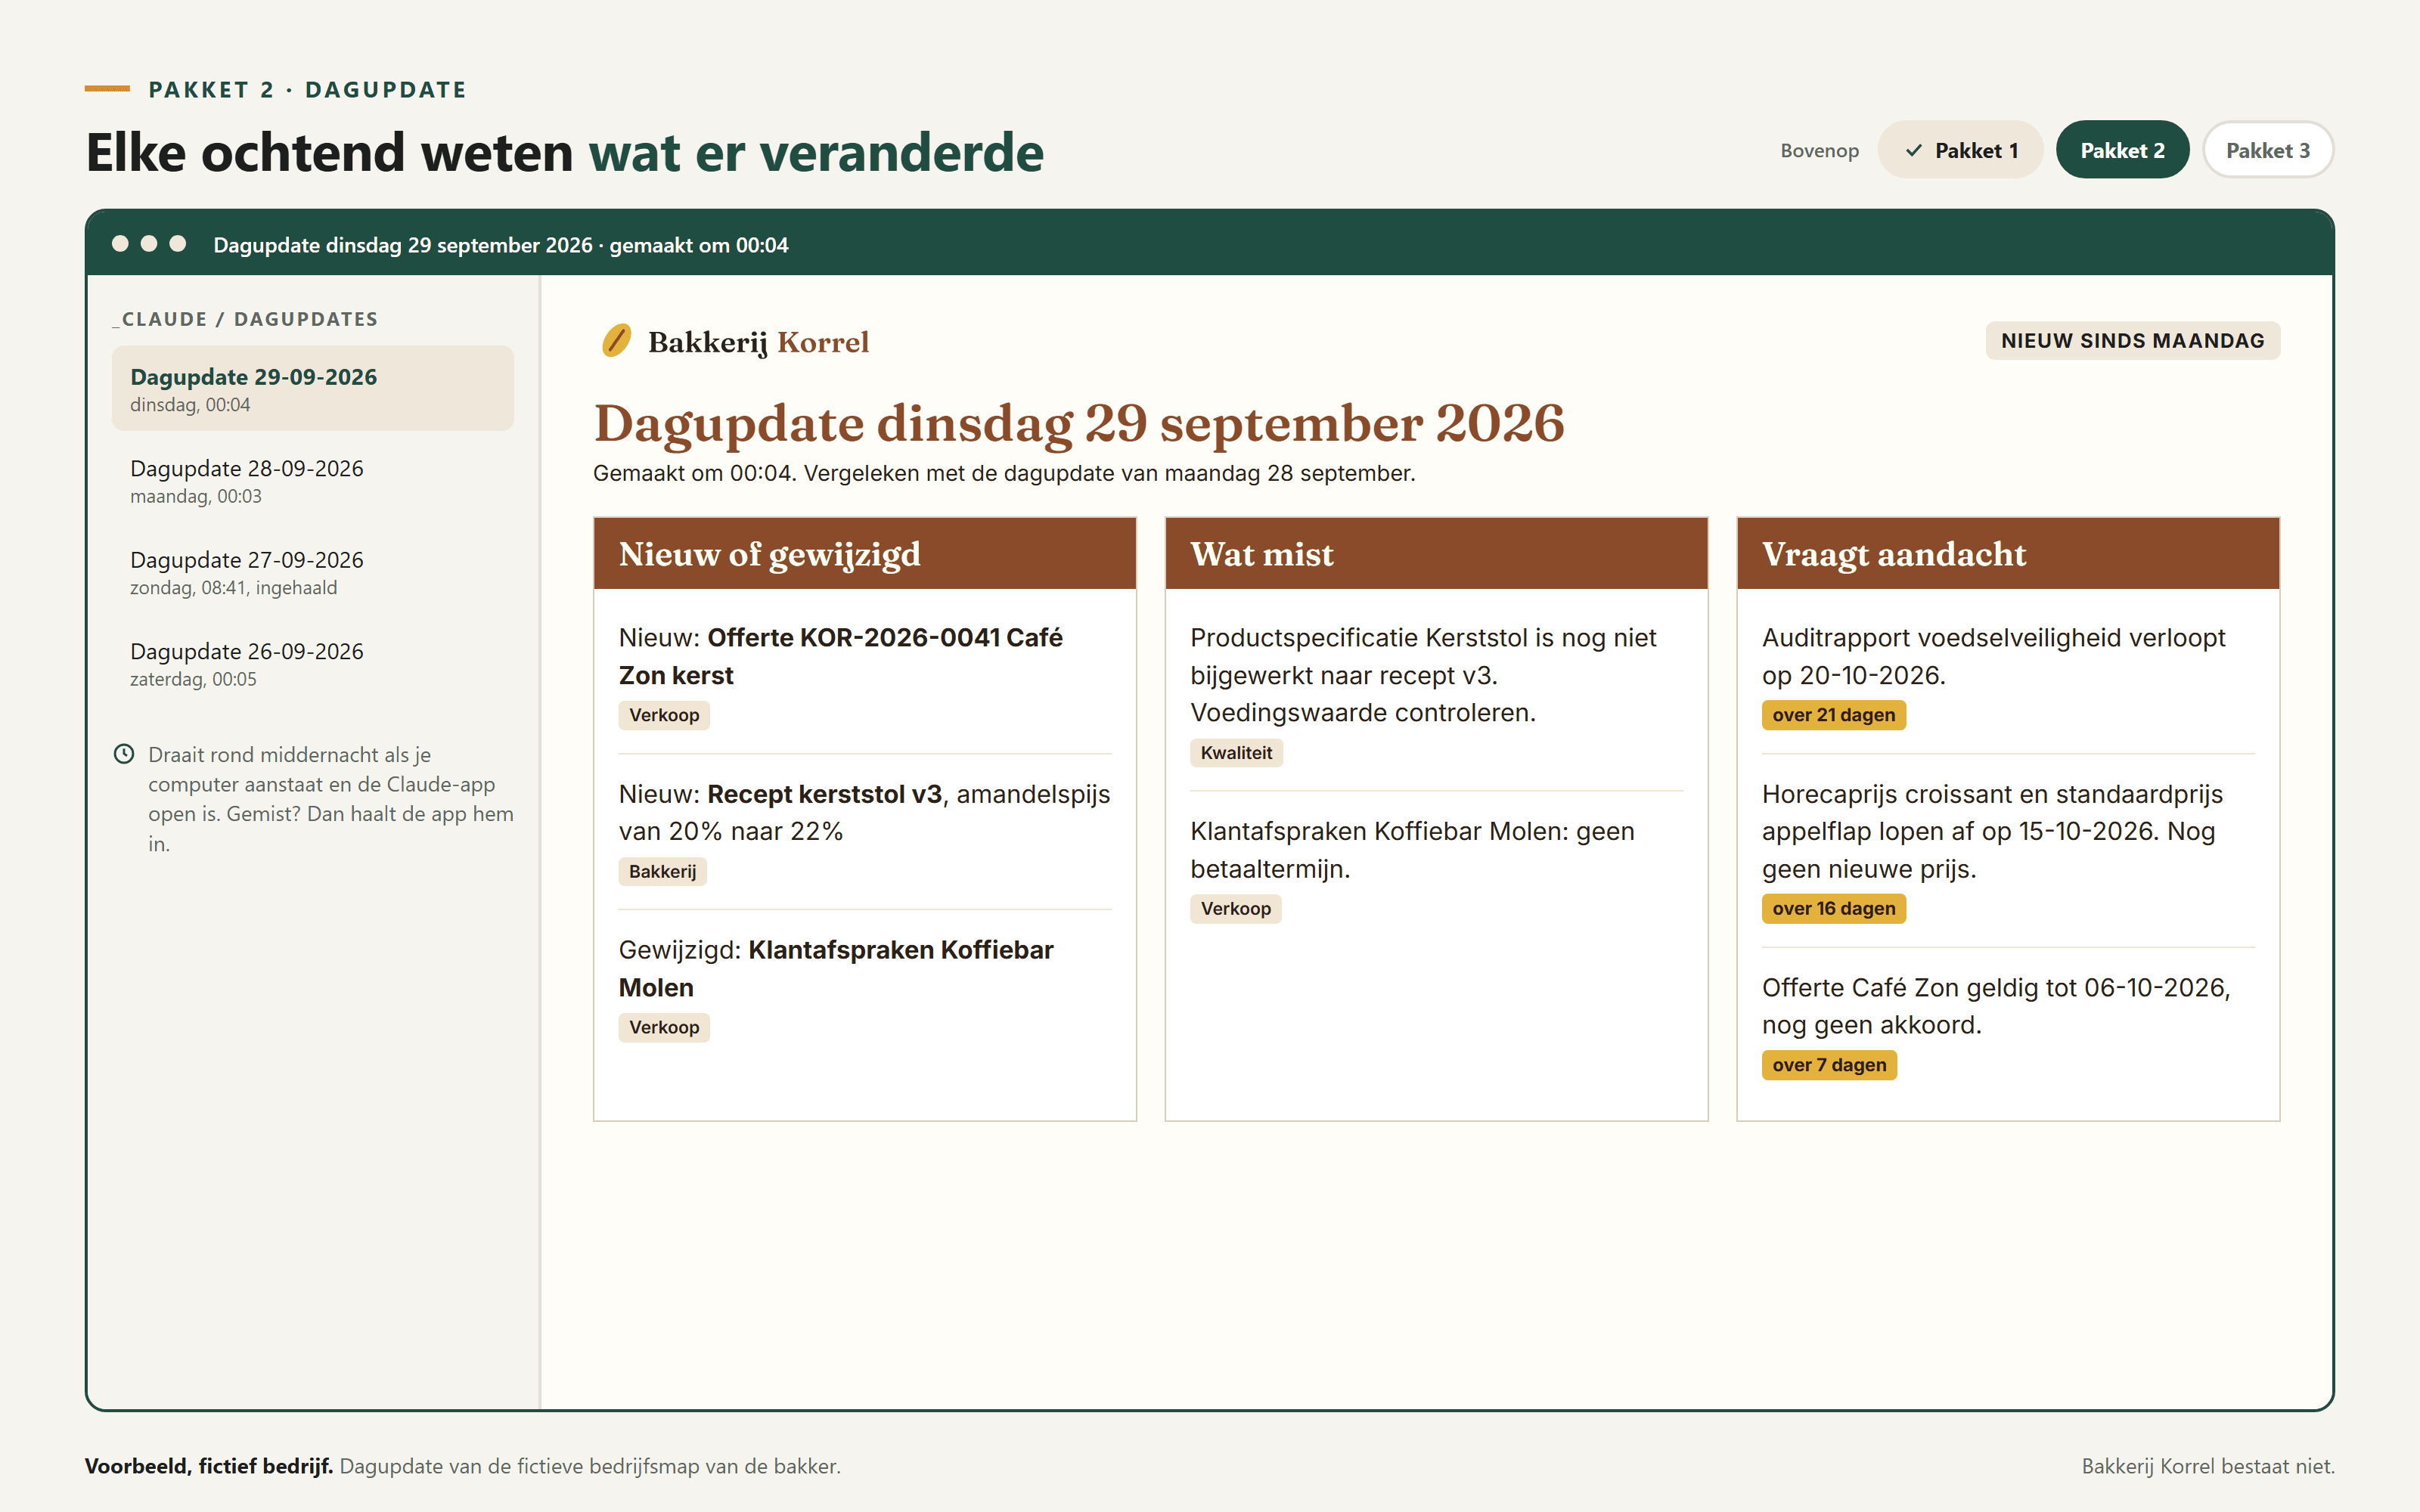
Task: Click the Verkoop tag under geen betaaltermijn
Action: (1235, 908)
